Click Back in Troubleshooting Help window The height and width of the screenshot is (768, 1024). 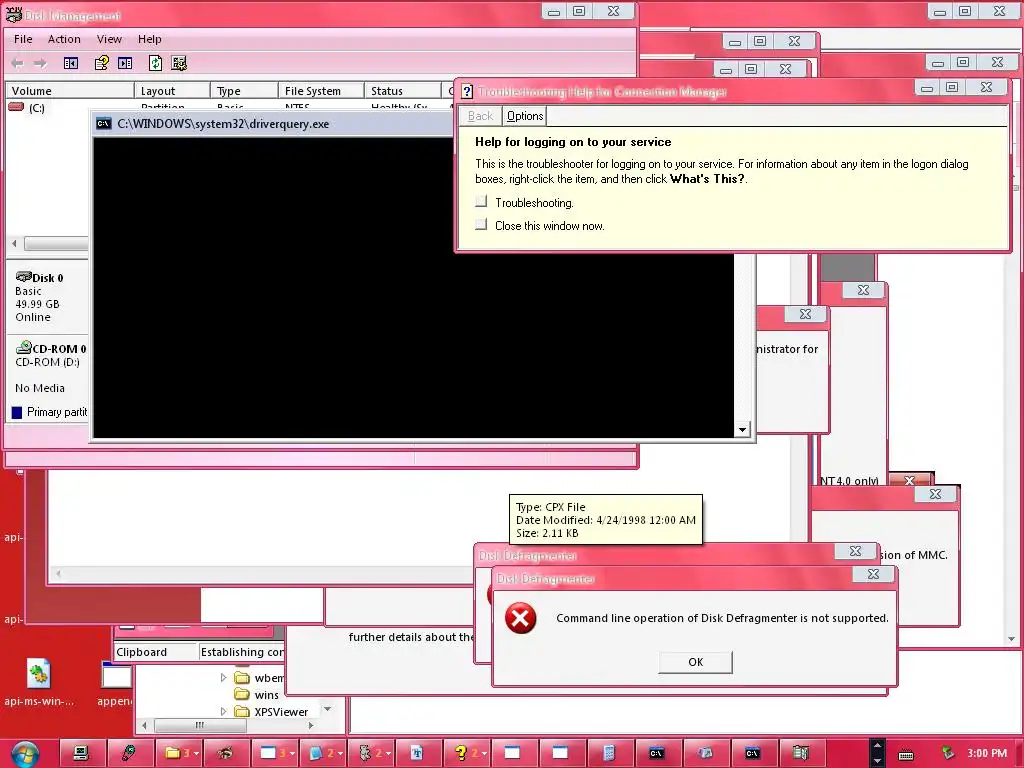480,116
